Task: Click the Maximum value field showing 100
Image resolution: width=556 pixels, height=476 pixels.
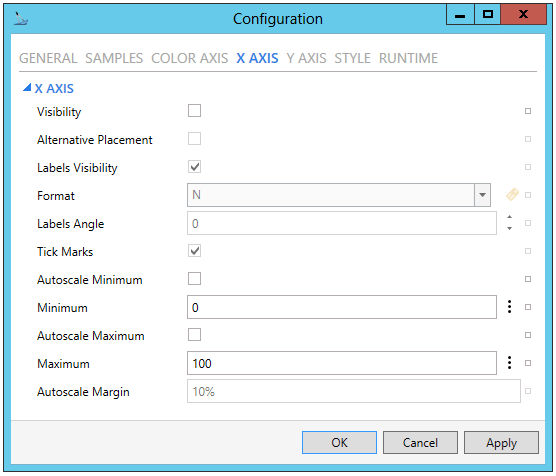Action: [x=342, y=363]
